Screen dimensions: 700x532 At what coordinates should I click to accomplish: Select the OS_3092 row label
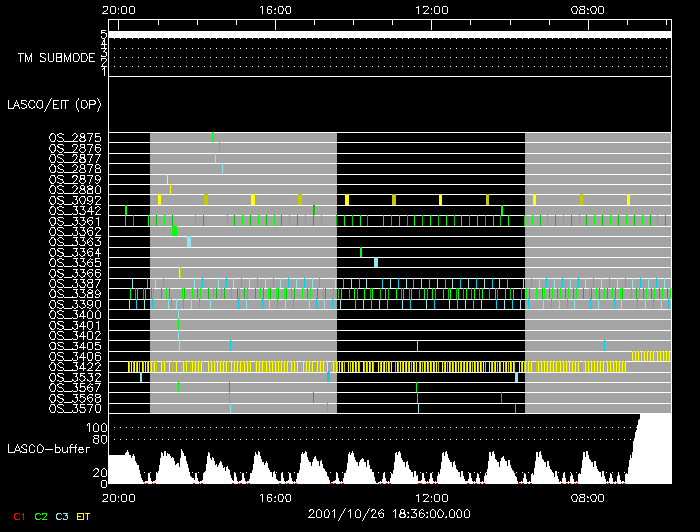pos(75,200)
